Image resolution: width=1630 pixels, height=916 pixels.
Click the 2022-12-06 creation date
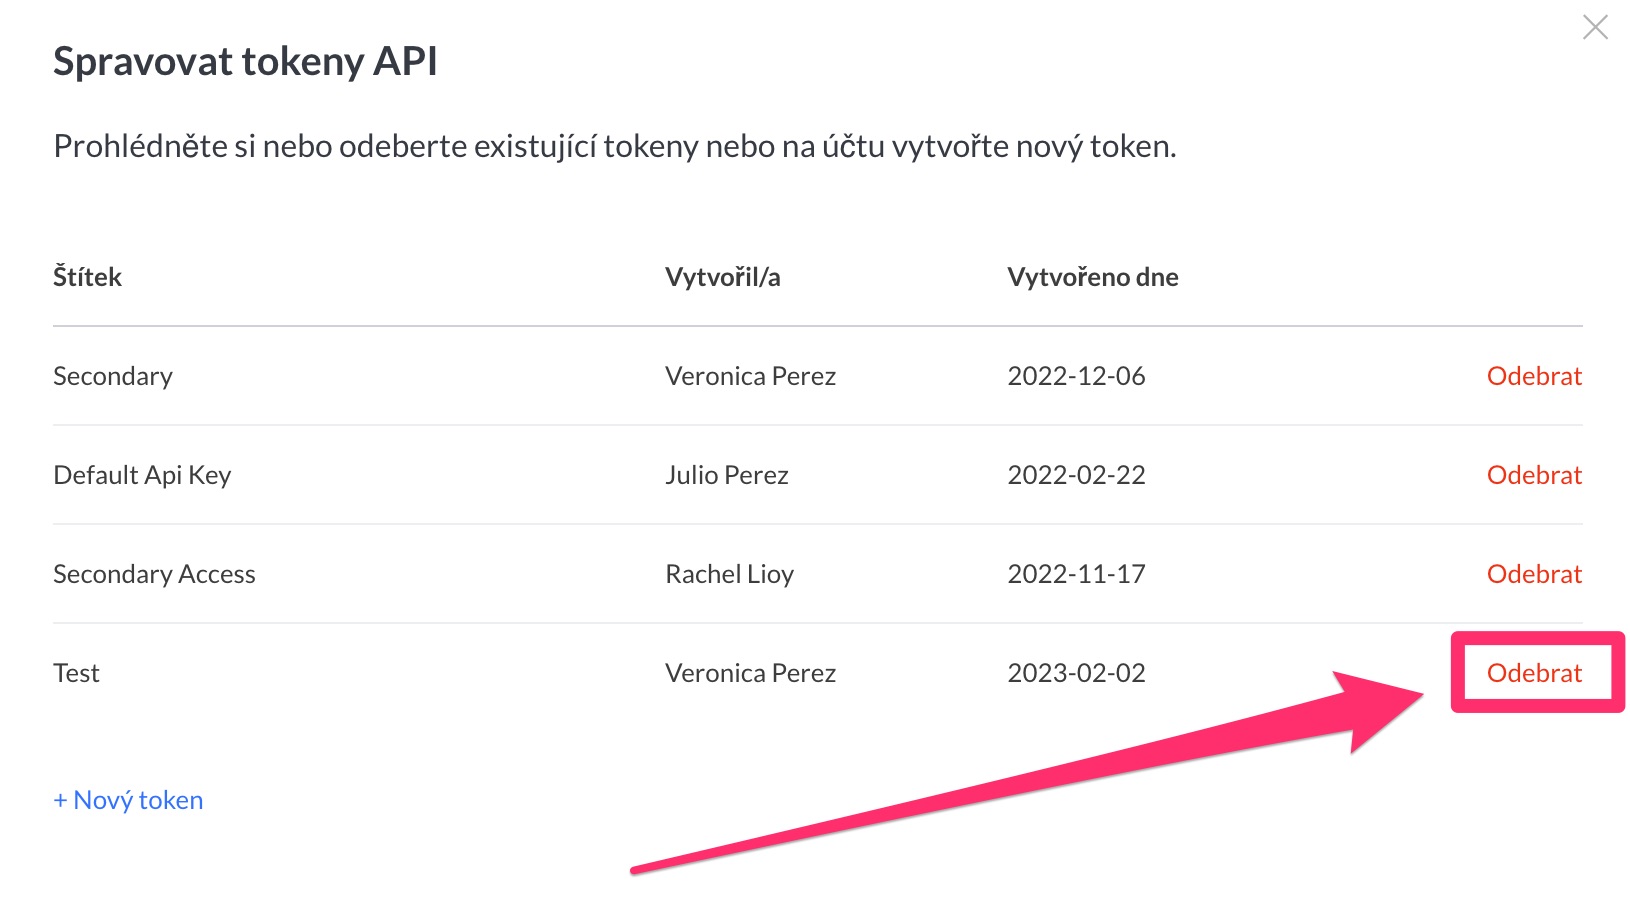tap(1076, 376)
